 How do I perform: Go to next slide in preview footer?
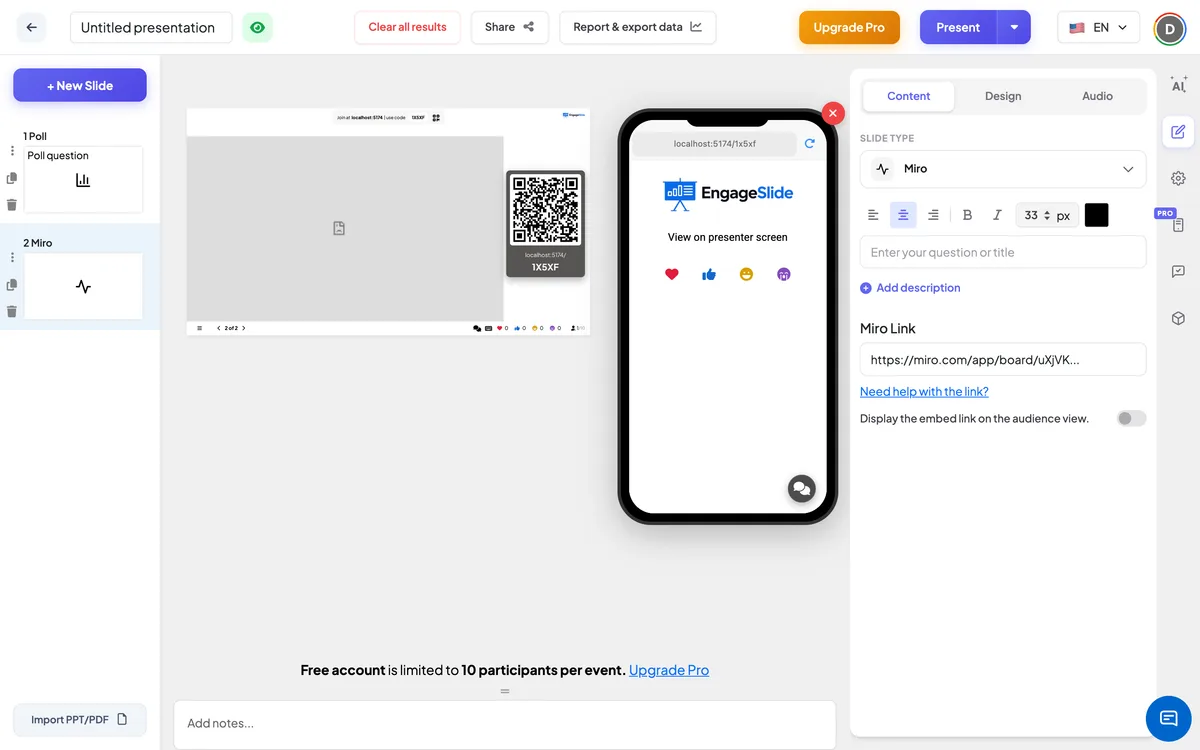coord(243,328)
